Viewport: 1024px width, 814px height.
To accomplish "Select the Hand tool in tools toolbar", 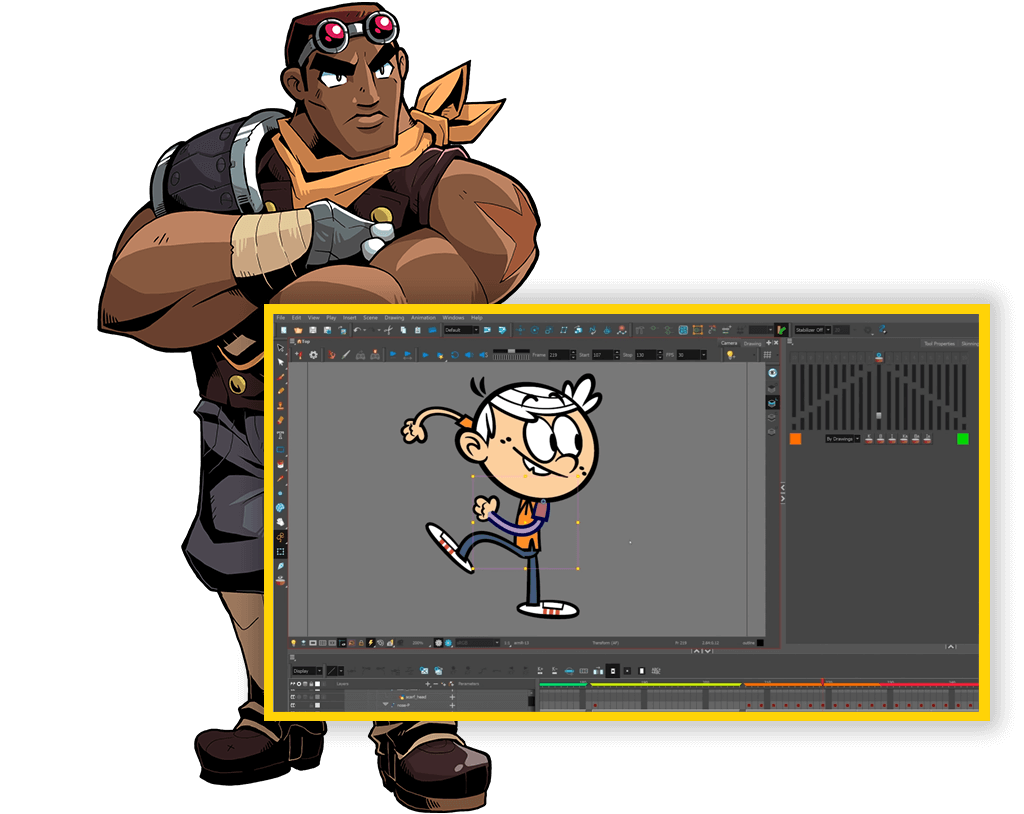I will (x=281, y=522).
